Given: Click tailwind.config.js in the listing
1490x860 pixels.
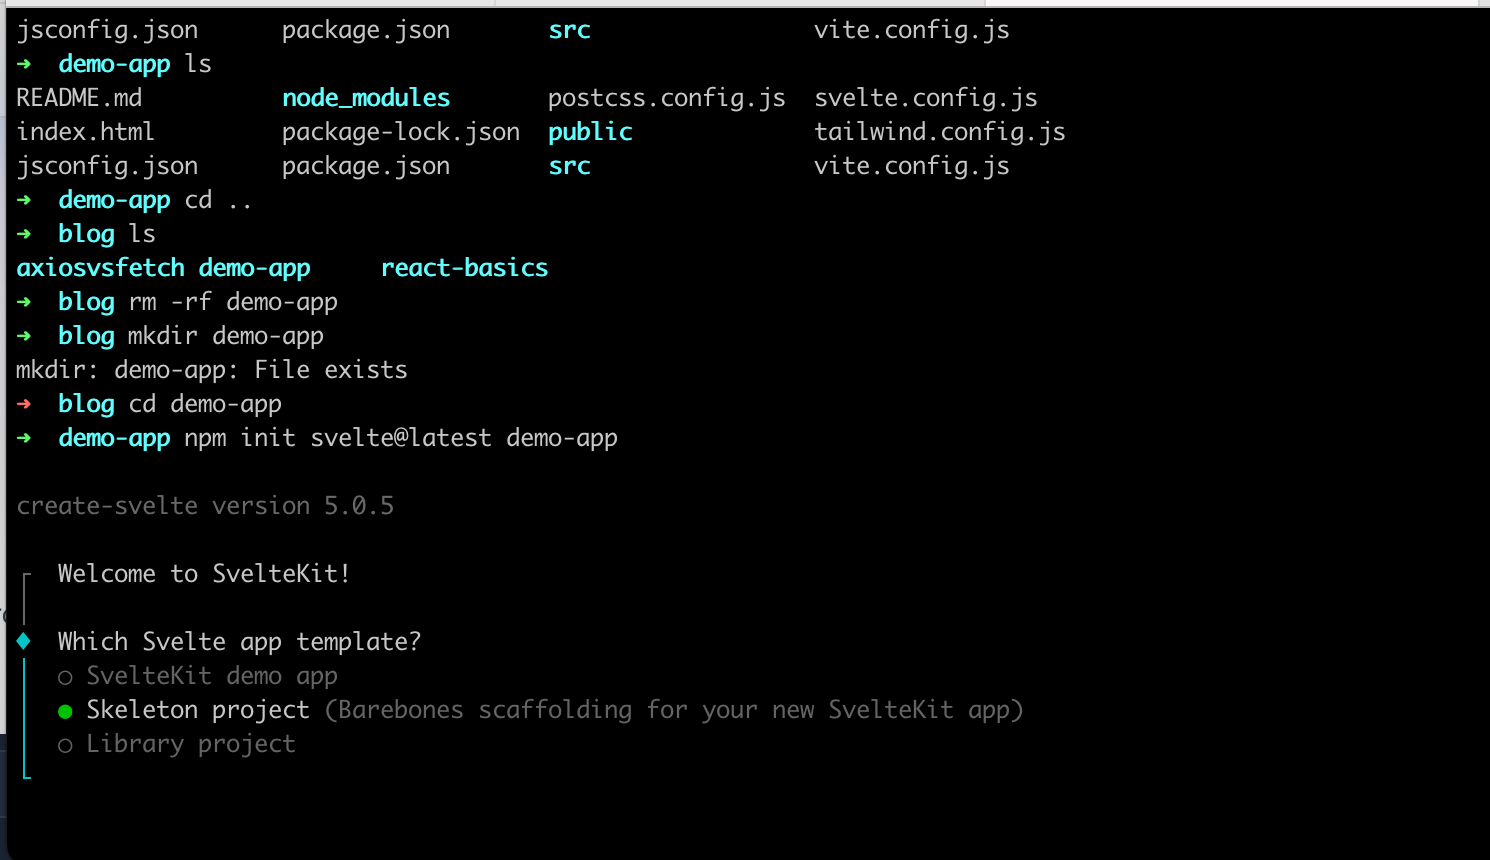Looking at the screenshot, I should [x=940, y=132].
